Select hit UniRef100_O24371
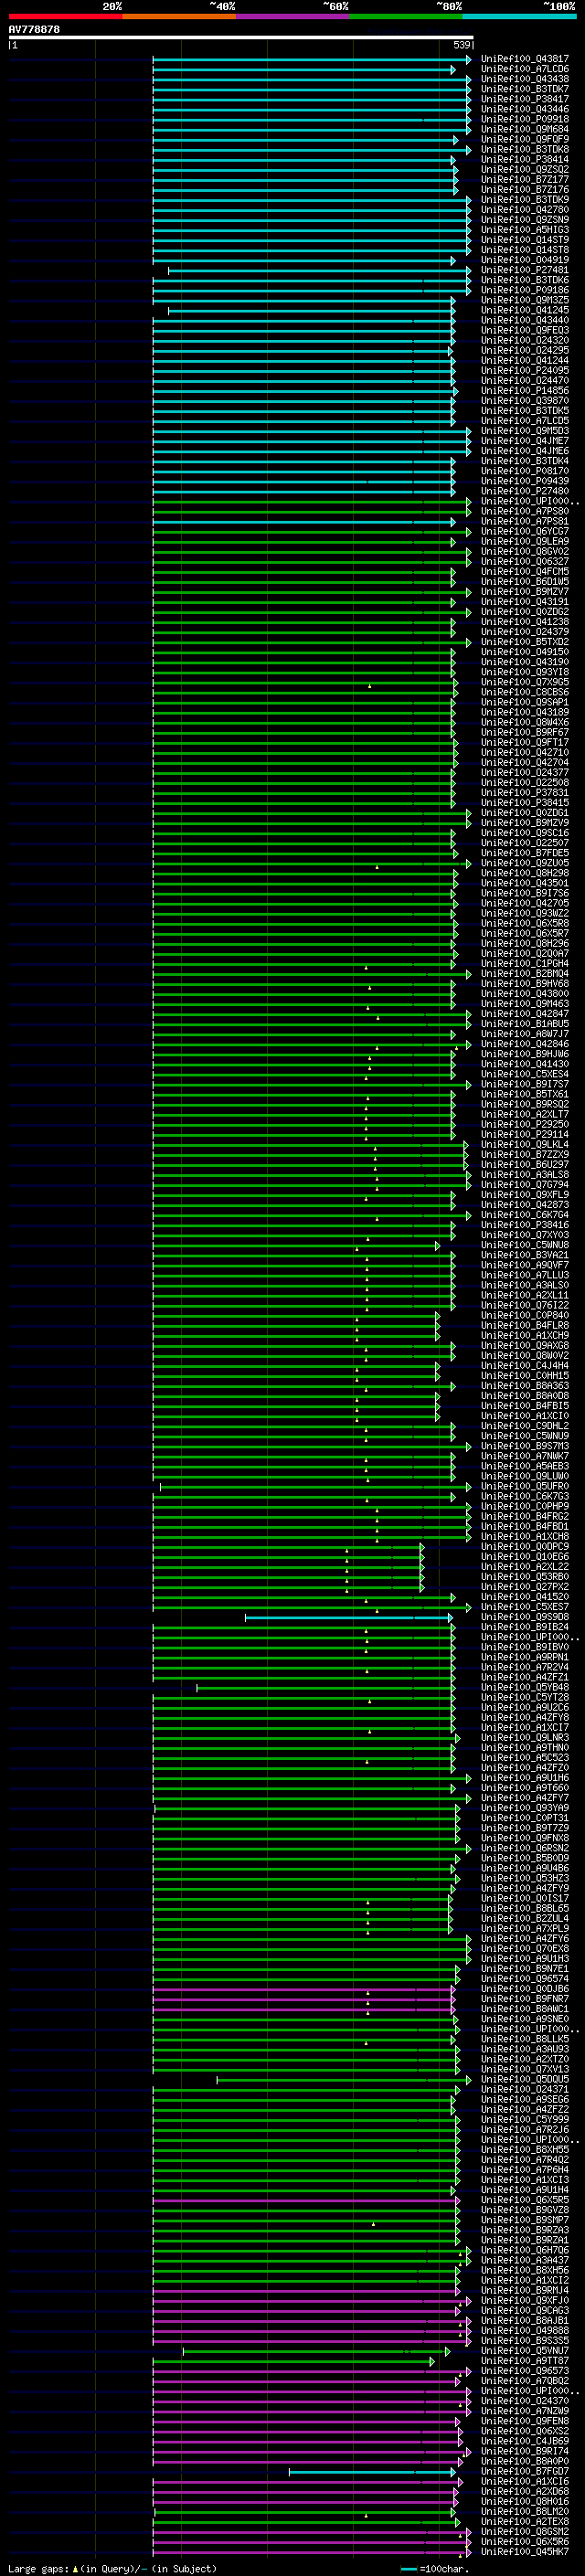Viewport: 585px width, 2576px height. (525, 2089)
